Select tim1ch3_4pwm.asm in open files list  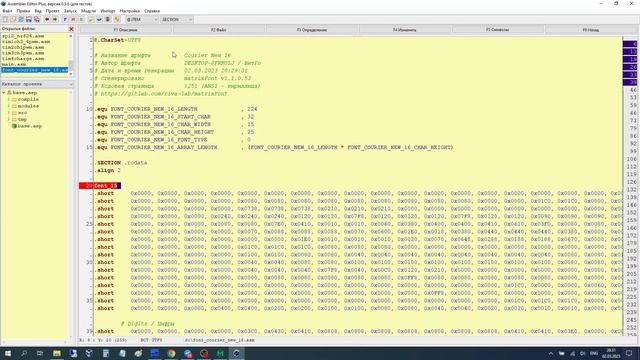click(x=26, y=42)
